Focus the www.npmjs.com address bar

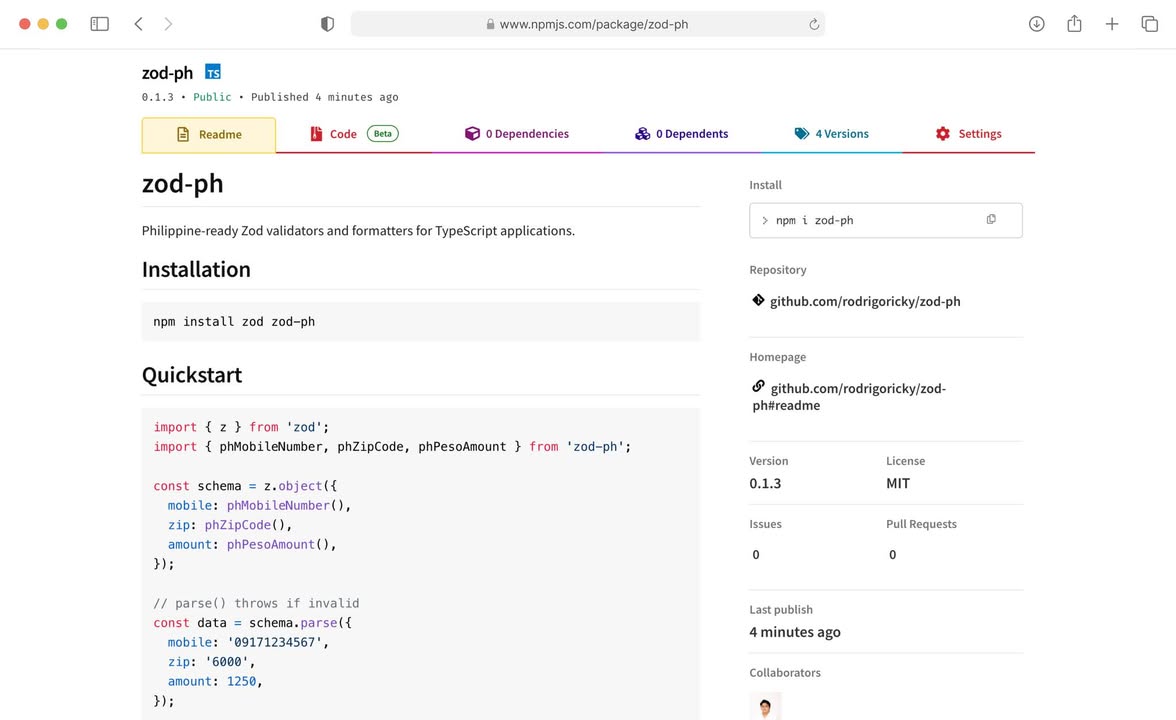click(x=587, y=24)
